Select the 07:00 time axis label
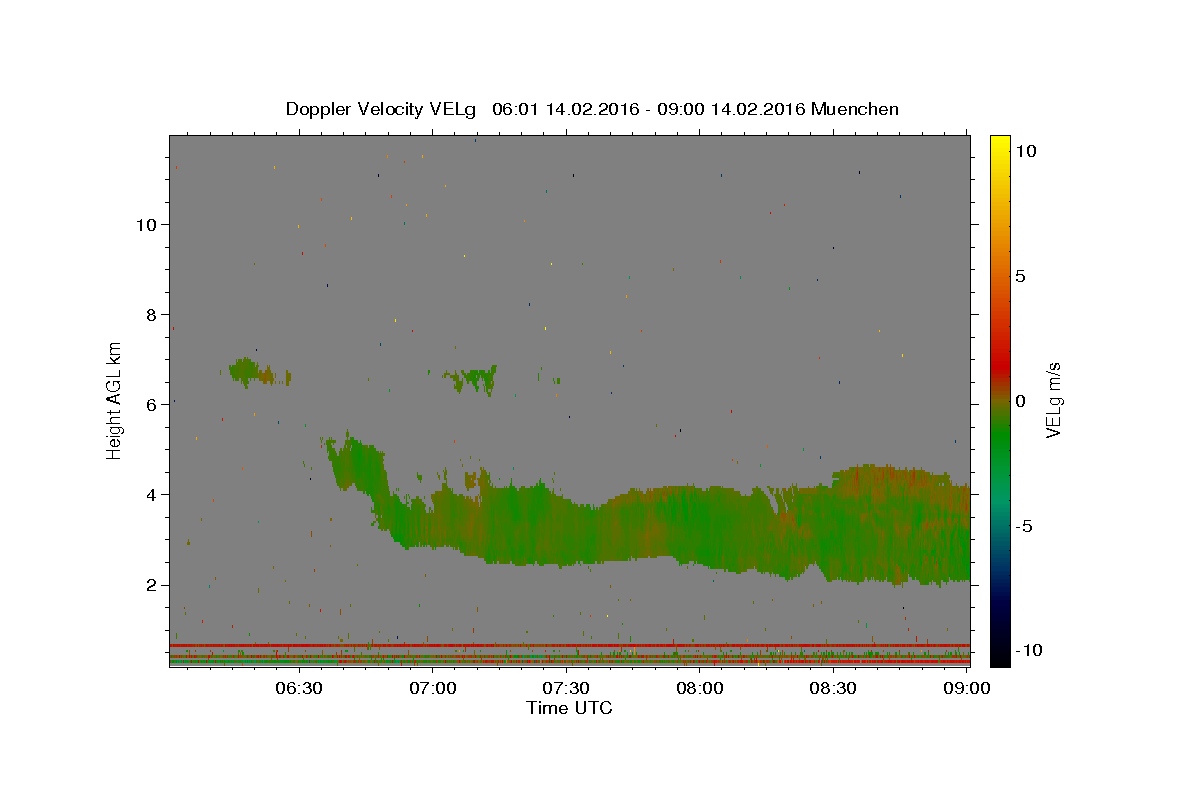 [x=433, y=688]
